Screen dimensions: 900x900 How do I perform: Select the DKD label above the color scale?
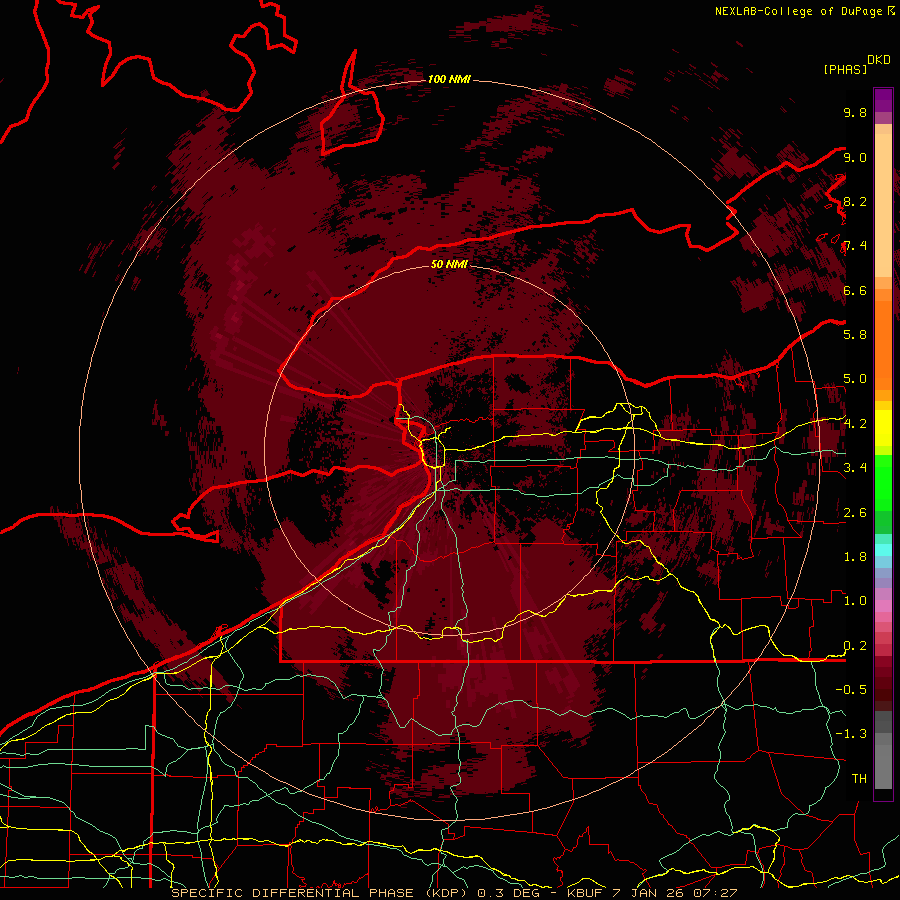[x=879, y=60]
